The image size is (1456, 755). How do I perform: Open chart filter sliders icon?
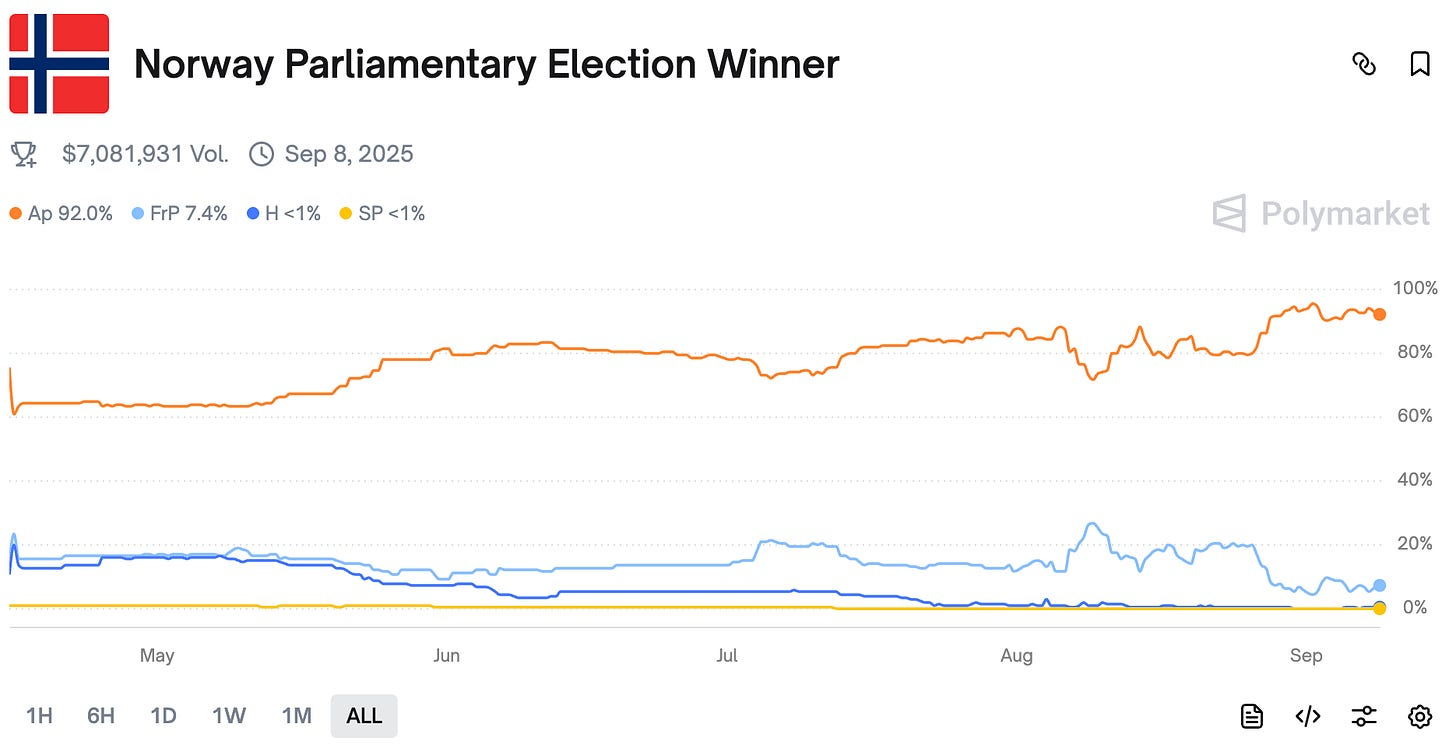click(1364, 716)
